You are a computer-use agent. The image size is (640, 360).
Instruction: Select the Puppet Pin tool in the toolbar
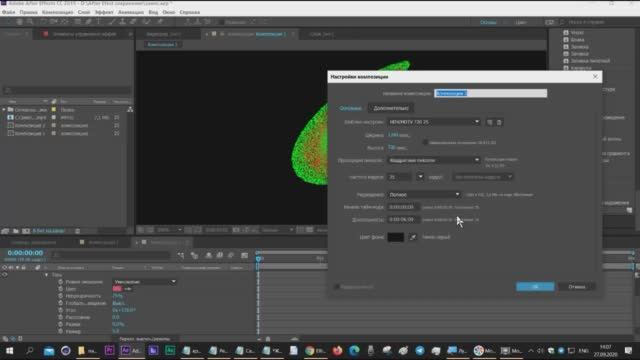click(x=160, y=22)
